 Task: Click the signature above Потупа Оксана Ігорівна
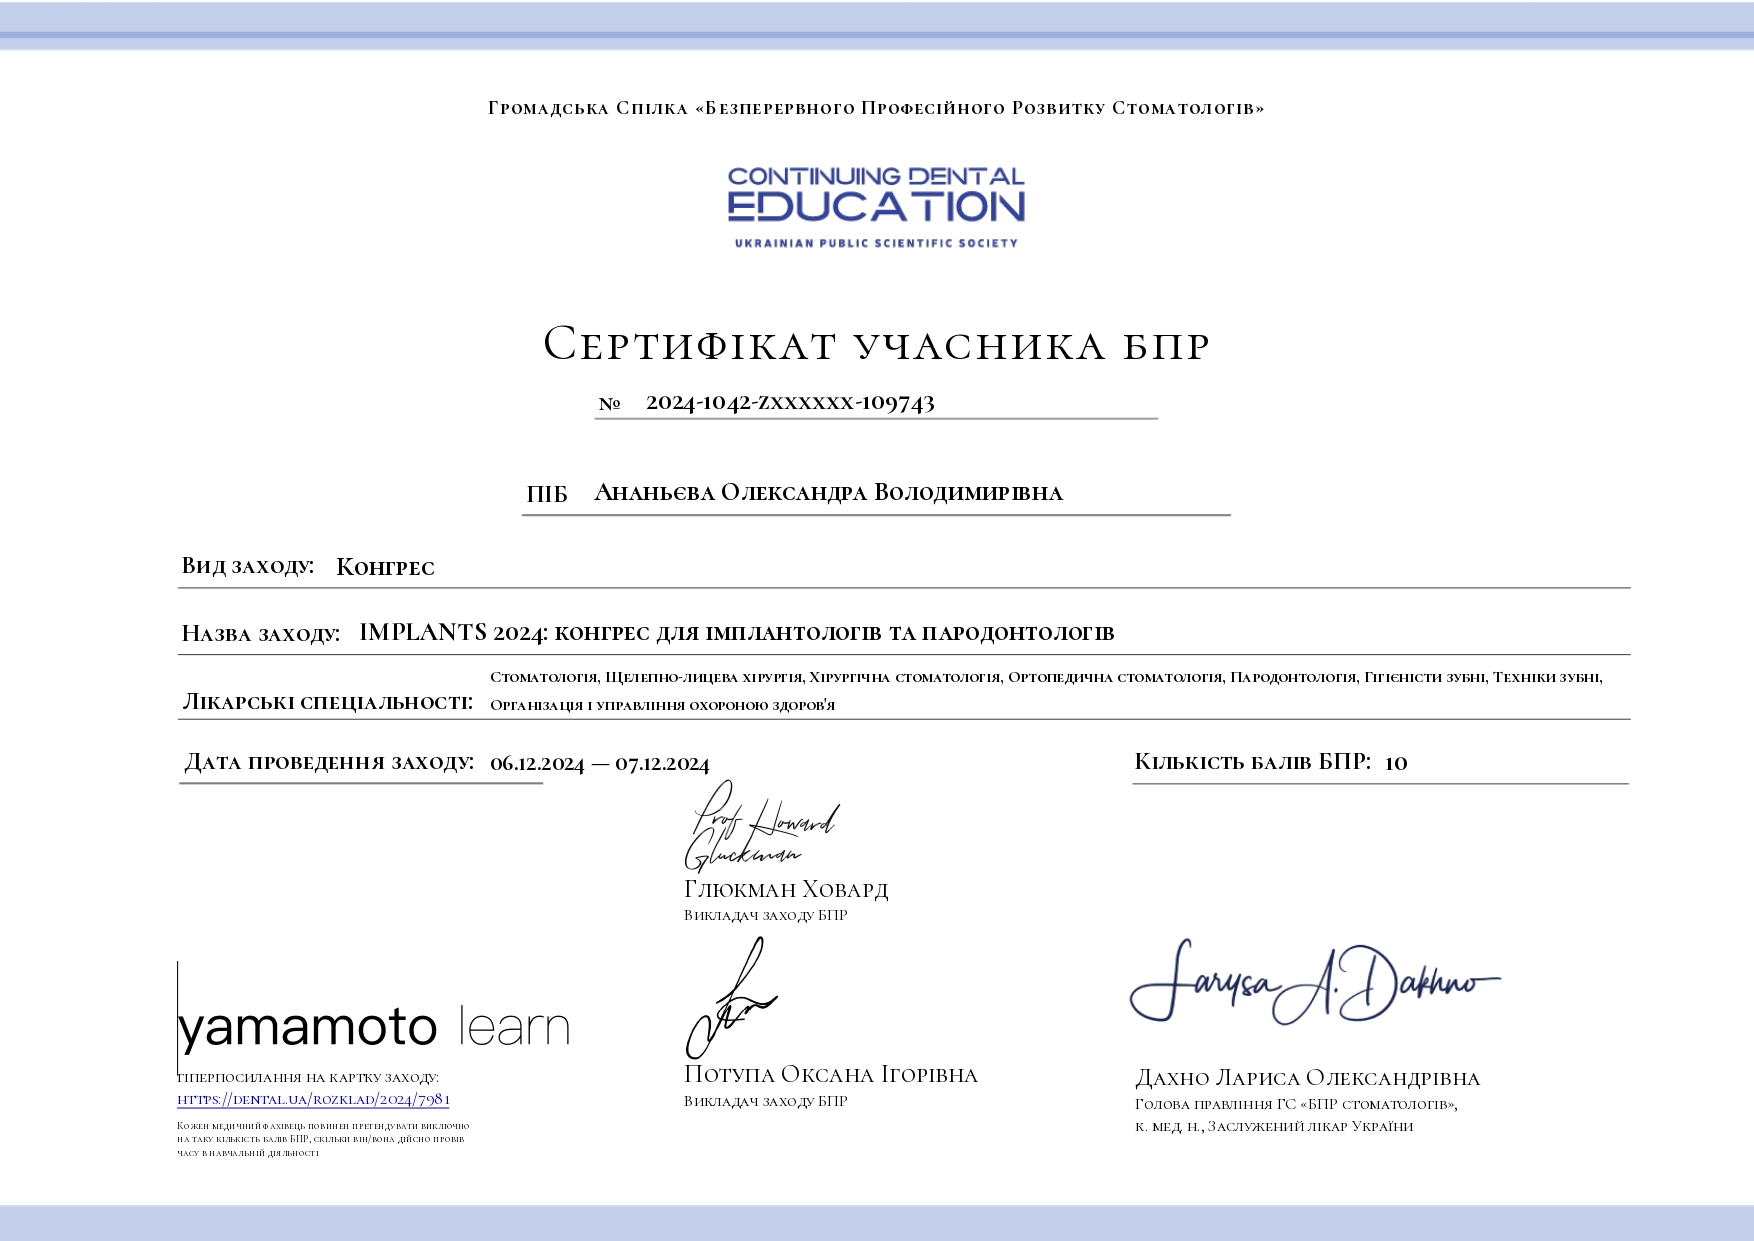point(731,1000)
